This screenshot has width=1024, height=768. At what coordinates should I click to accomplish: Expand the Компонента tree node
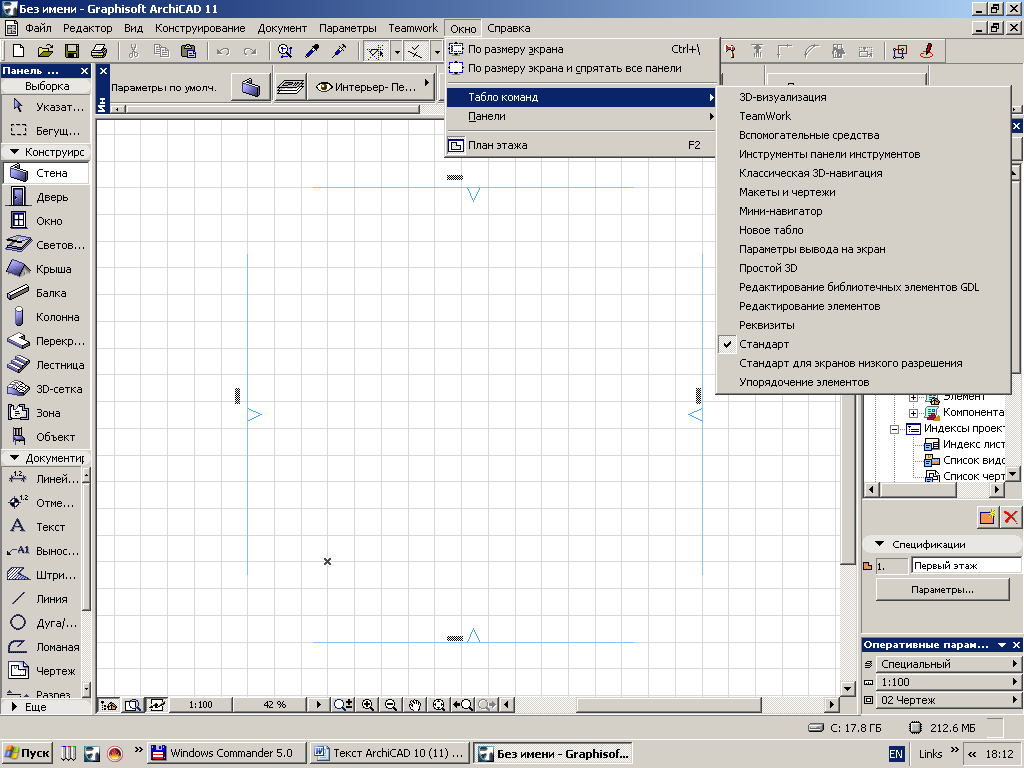click(x=914, y=413)
